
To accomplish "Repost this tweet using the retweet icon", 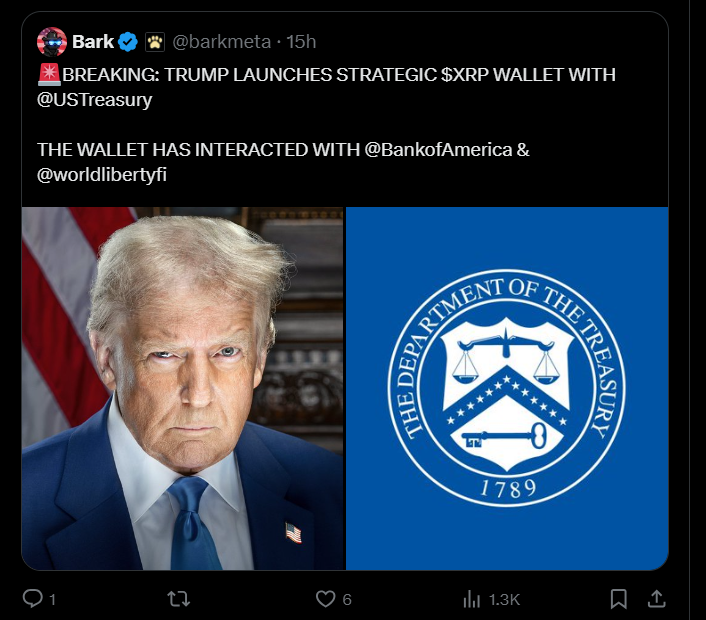I will tap(178, 599).
